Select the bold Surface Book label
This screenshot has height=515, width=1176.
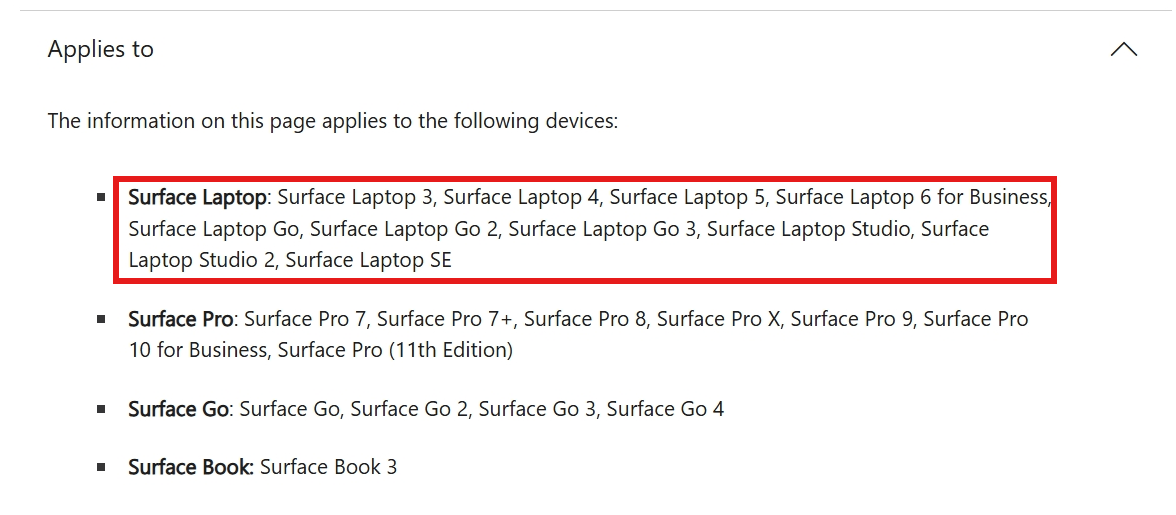[x=191, y=467]
